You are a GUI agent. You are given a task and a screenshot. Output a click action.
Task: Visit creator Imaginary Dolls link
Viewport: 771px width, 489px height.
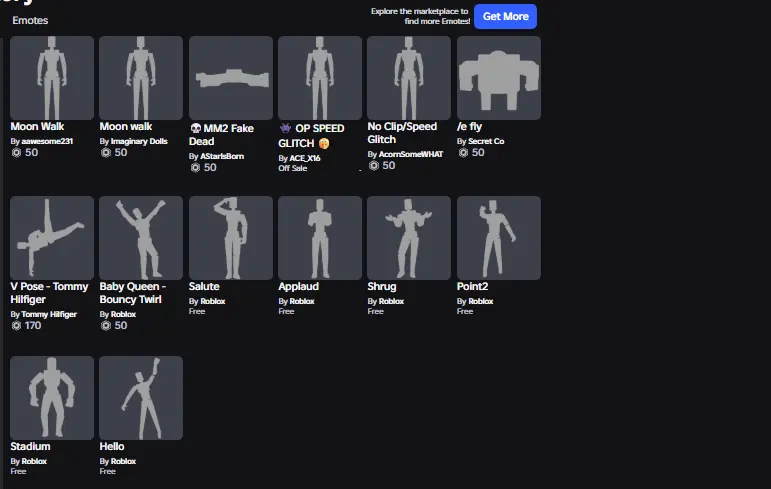pyautogui.click(x=139, y=141)
